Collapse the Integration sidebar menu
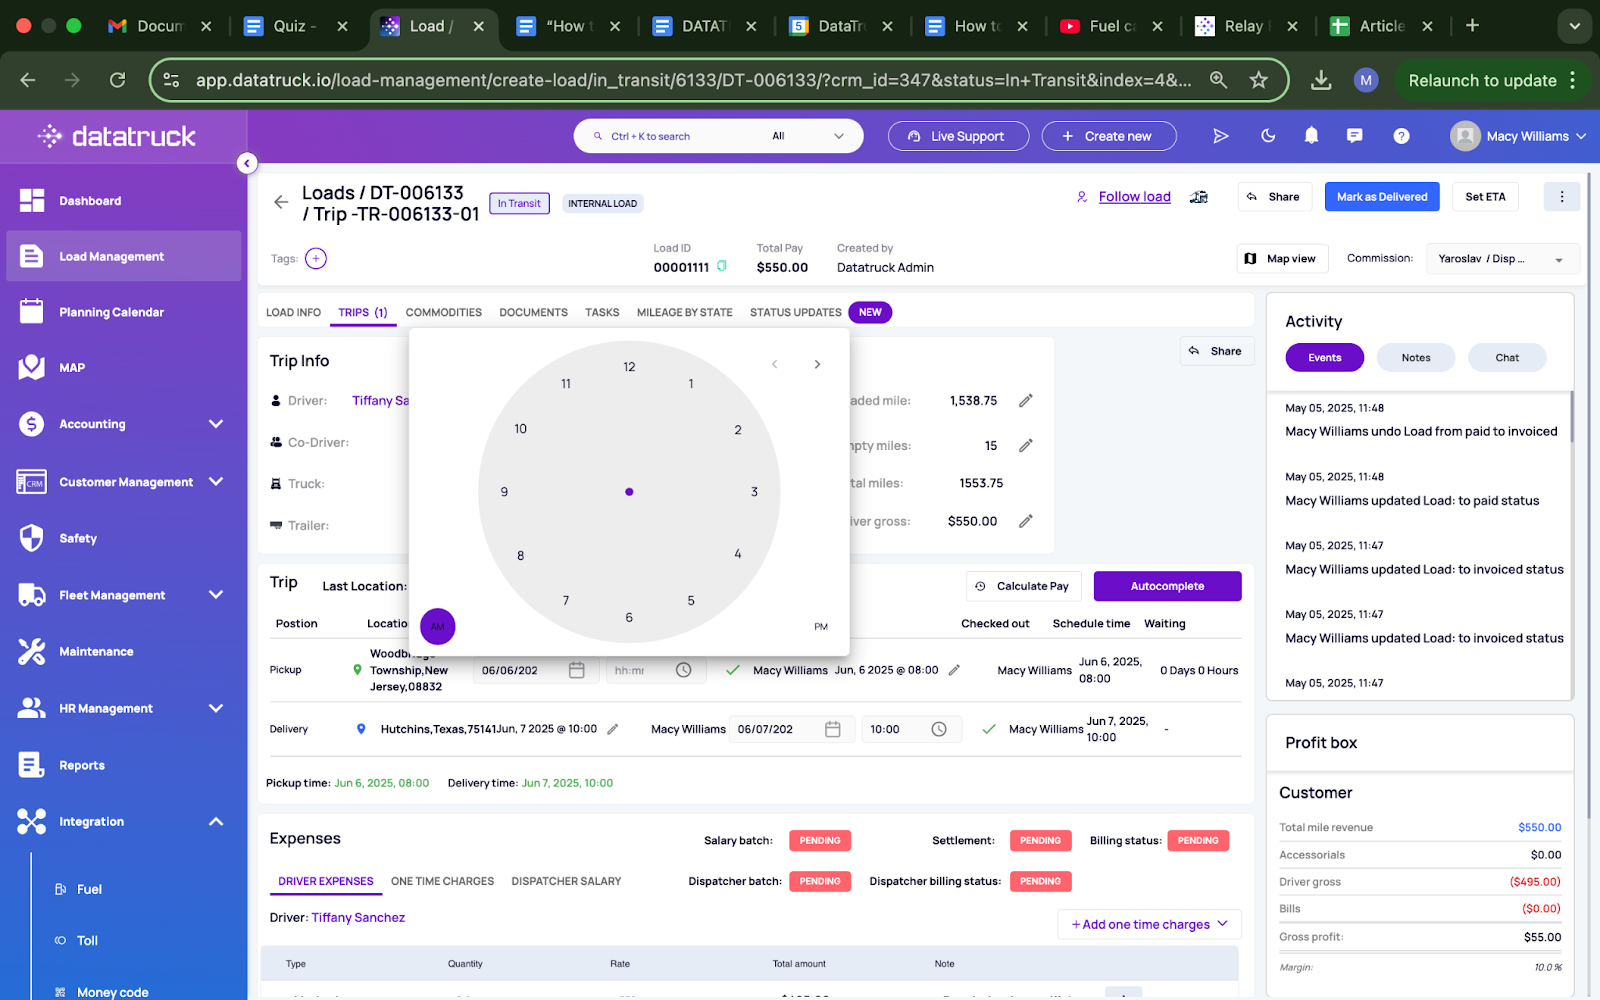 tap(216, 821)
